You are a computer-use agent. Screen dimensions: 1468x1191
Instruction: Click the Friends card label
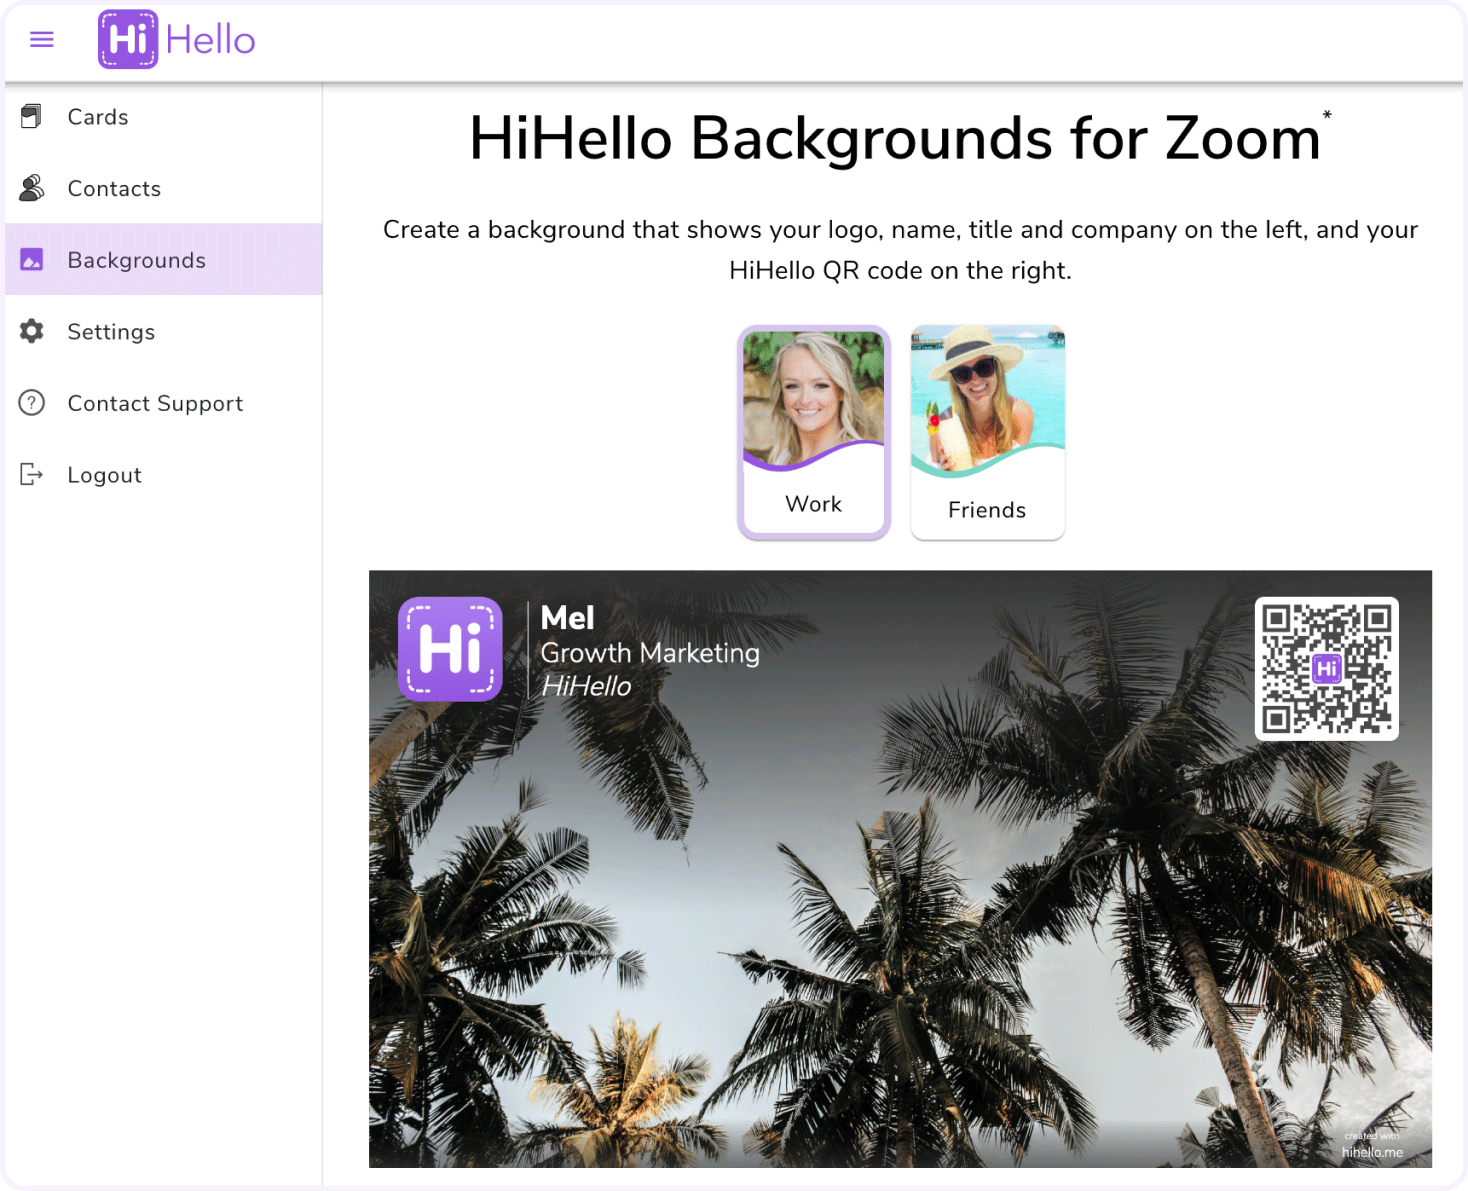coord(987,510)
